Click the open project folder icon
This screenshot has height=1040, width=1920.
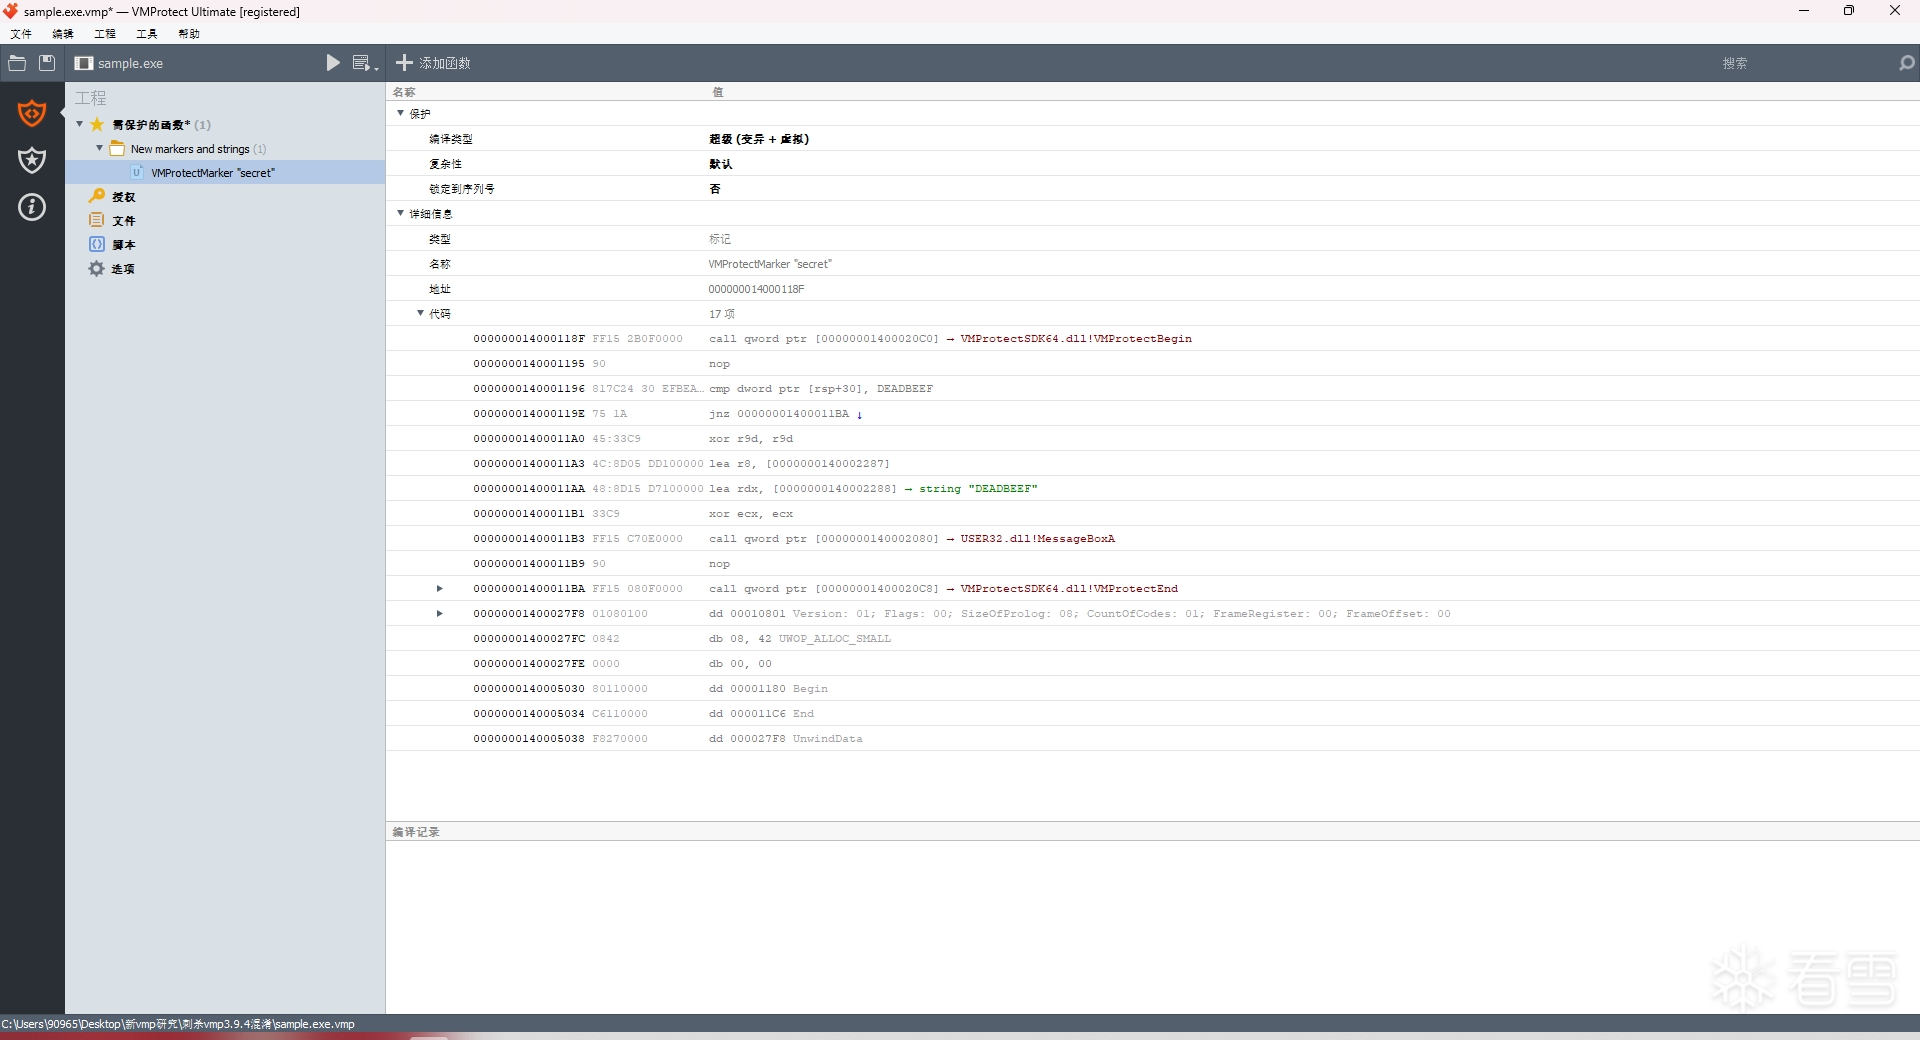pyautogui.click(x=17, y=63)
